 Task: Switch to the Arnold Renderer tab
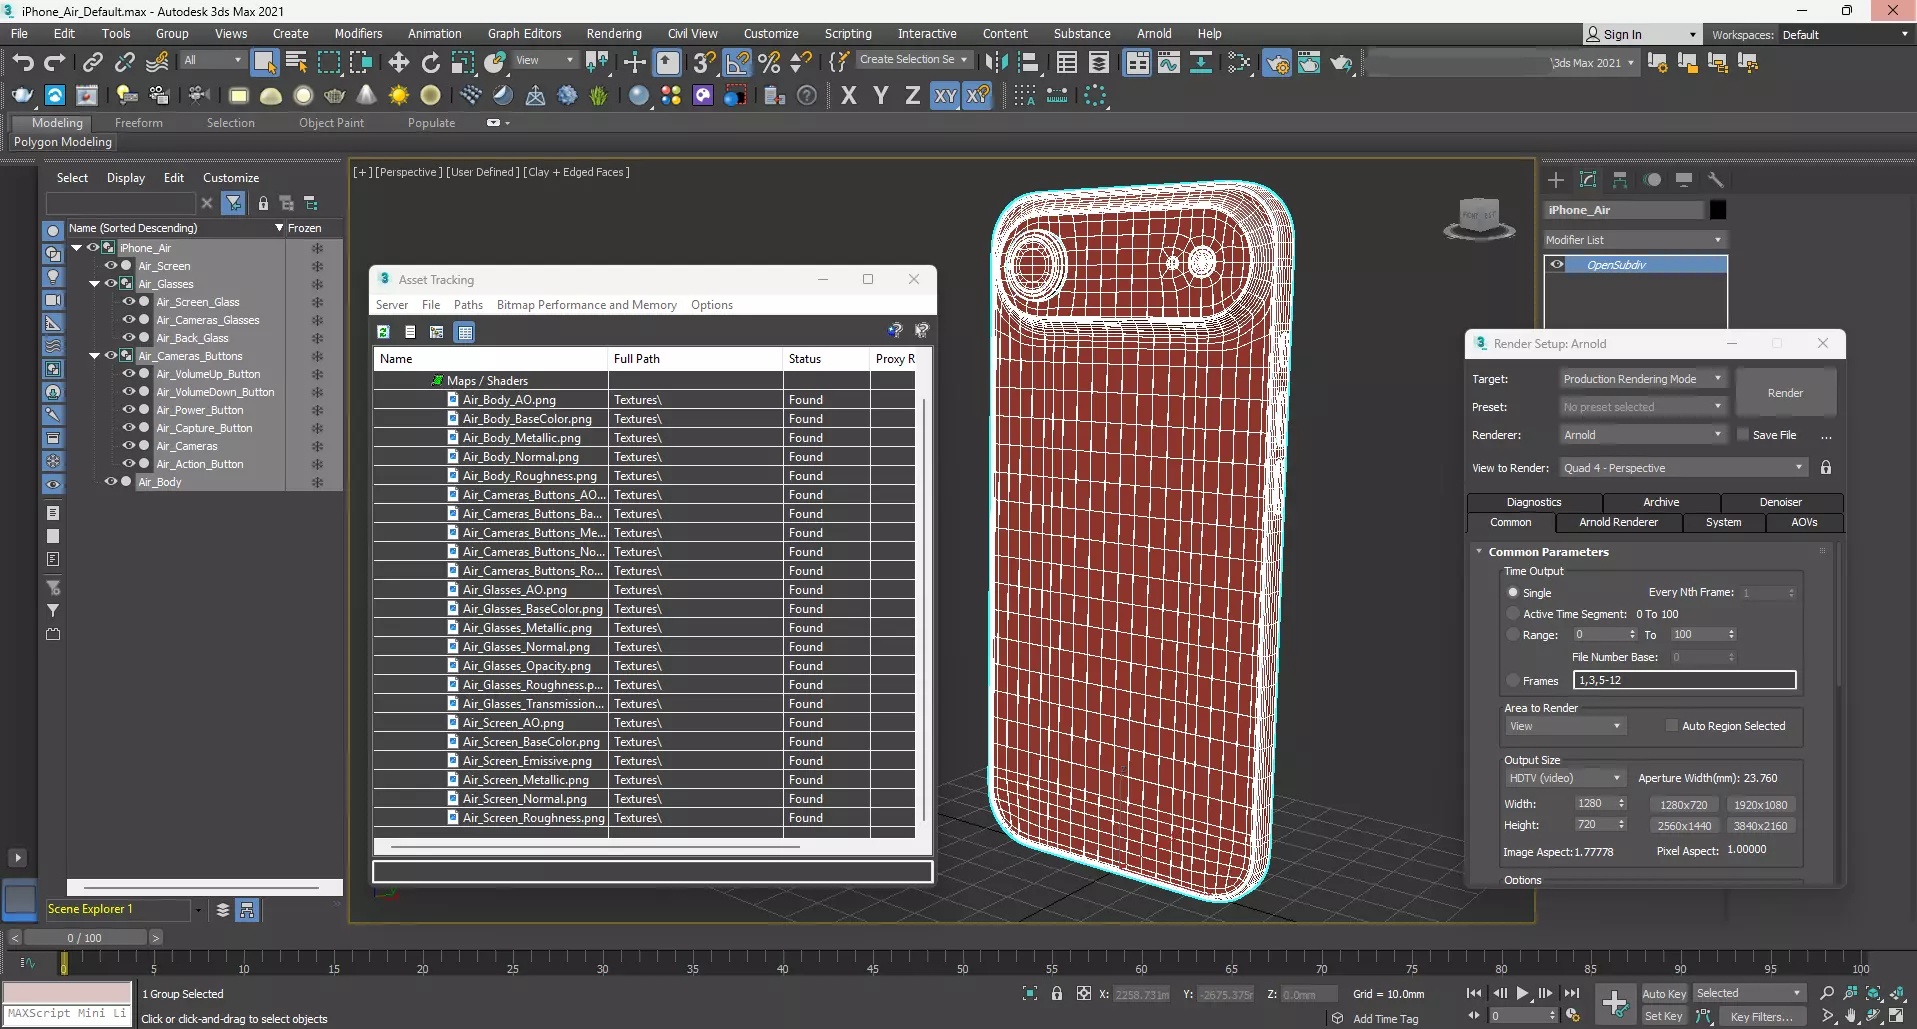(1617, 522)
